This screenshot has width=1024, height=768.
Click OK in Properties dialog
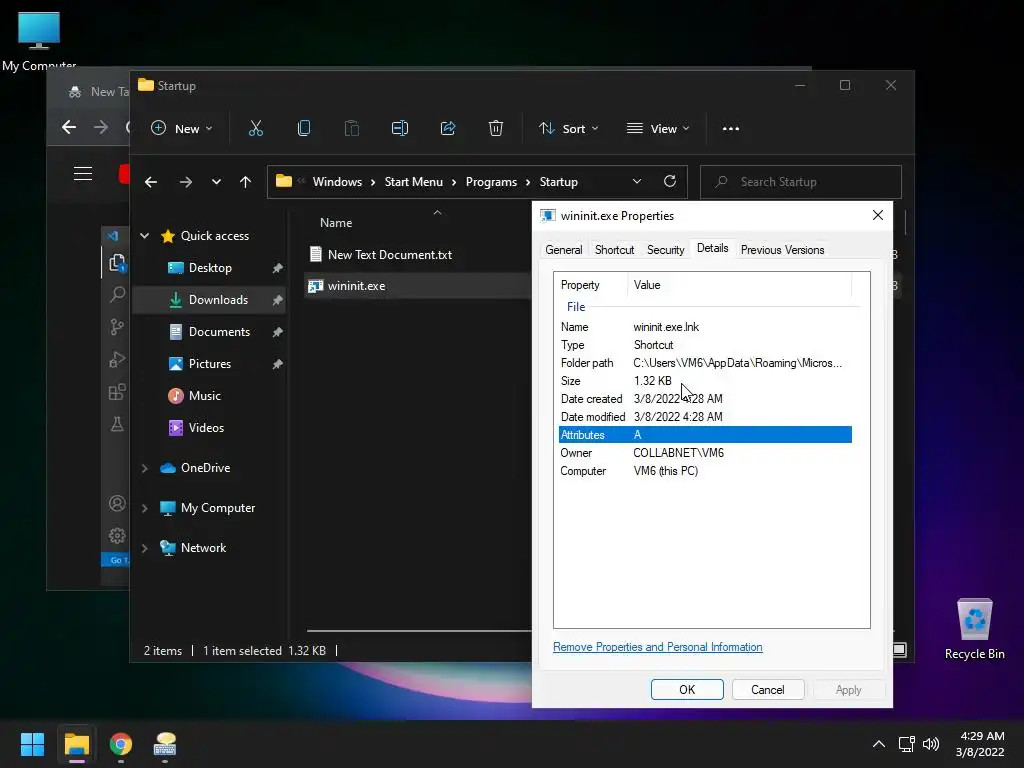pyautogui.click(x=687, y=690)
